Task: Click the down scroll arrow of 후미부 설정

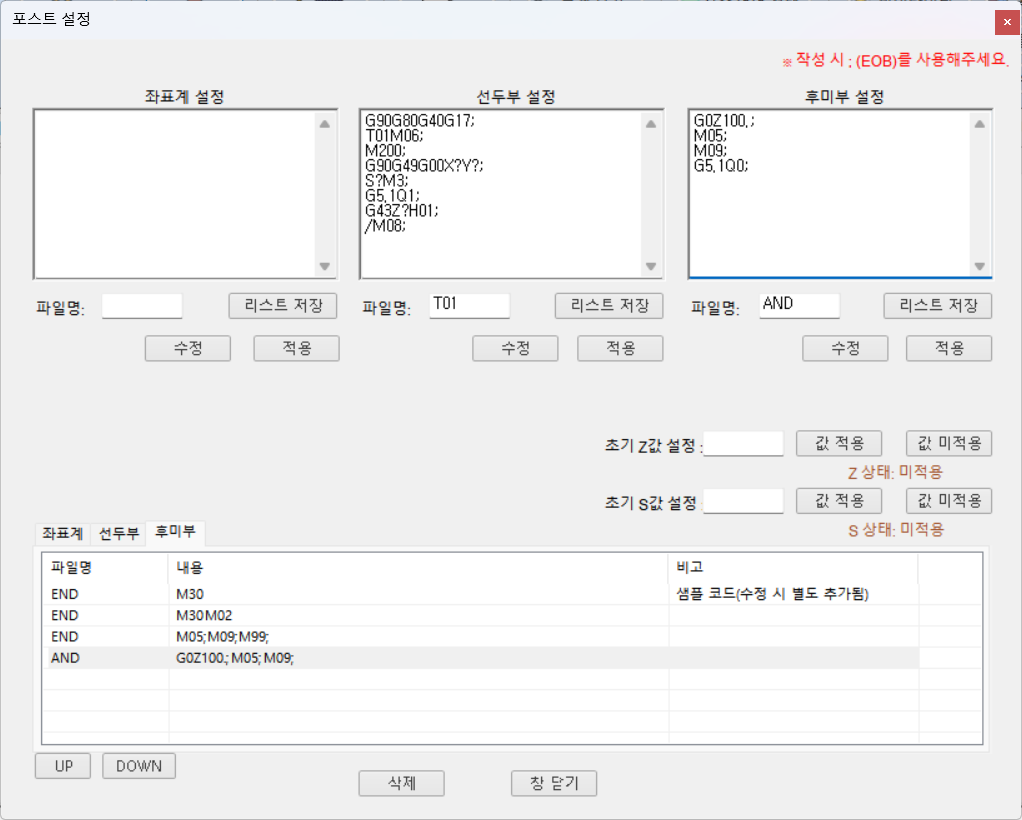Action: point(981,267)
